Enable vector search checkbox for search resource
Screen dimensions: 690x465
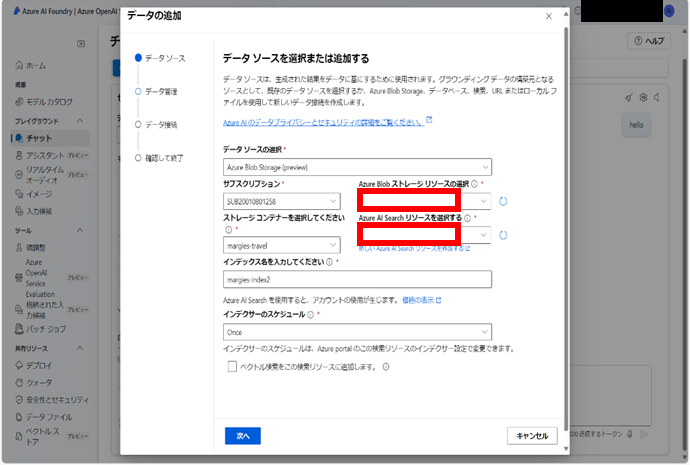(x=232, y=366)
